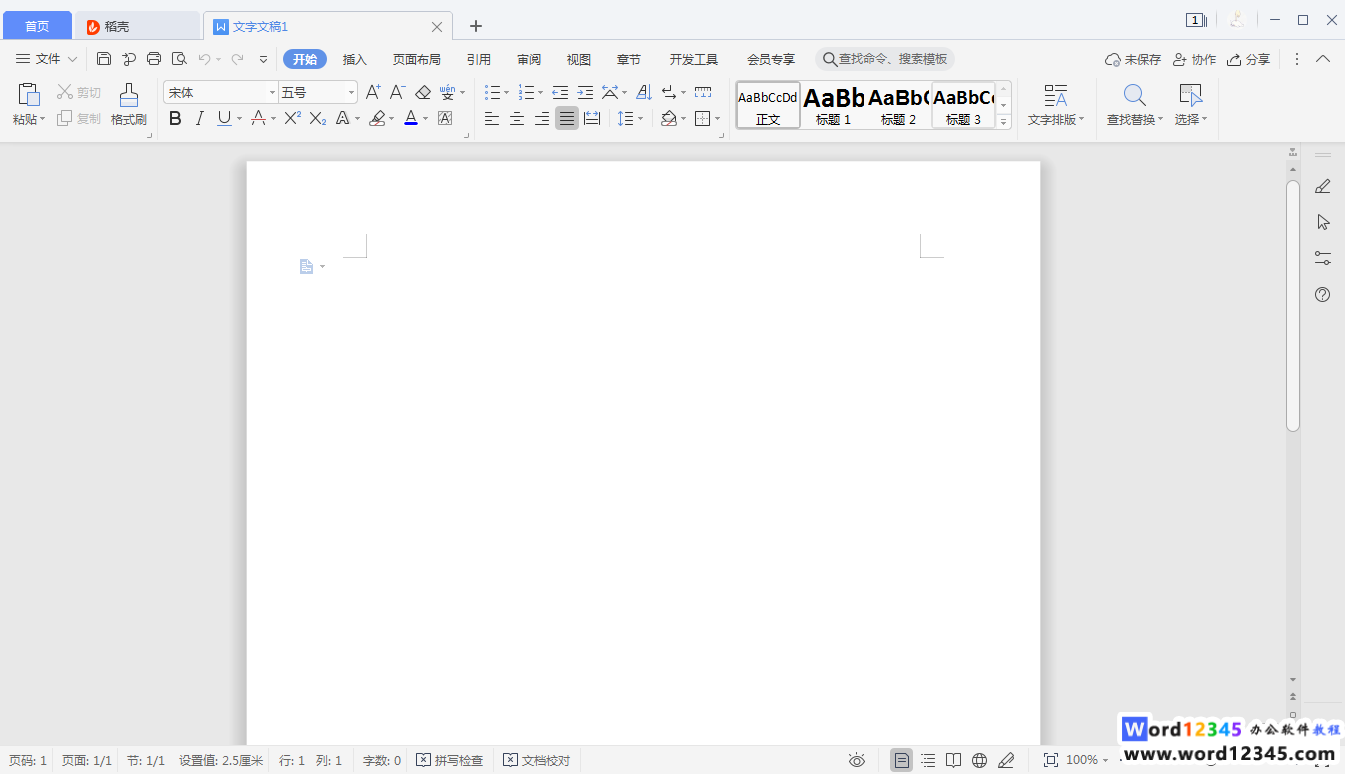Click the Text Layout (文字排版) icon
Image resolution: width=1345 pixels, height=774 pixels.
pos(1056,95)
